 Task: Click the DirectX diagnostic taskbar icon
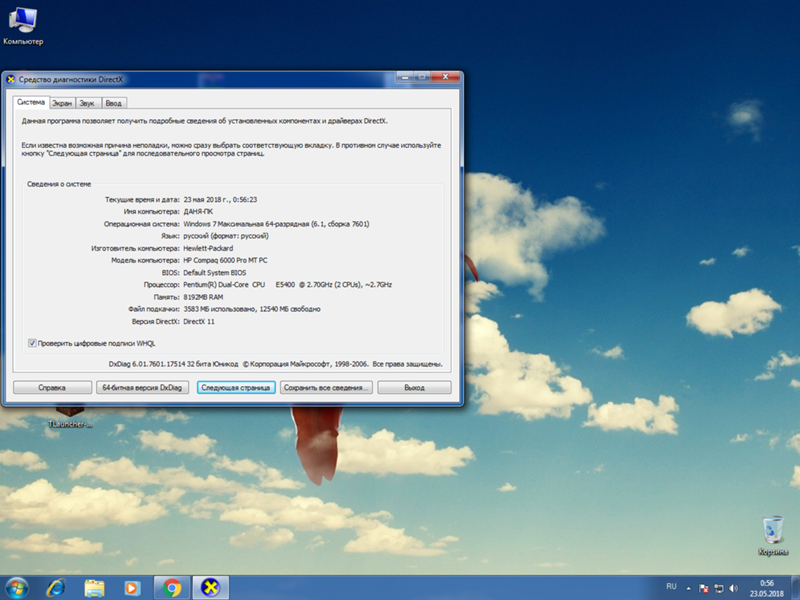(x=210, y=588)
